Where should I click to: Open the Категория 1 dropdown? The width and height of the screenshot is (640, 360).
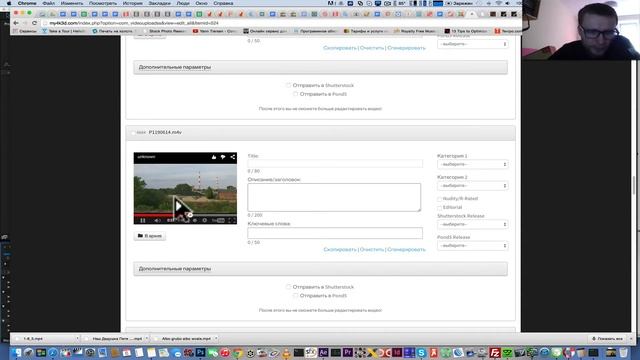(x=473, y=164)
